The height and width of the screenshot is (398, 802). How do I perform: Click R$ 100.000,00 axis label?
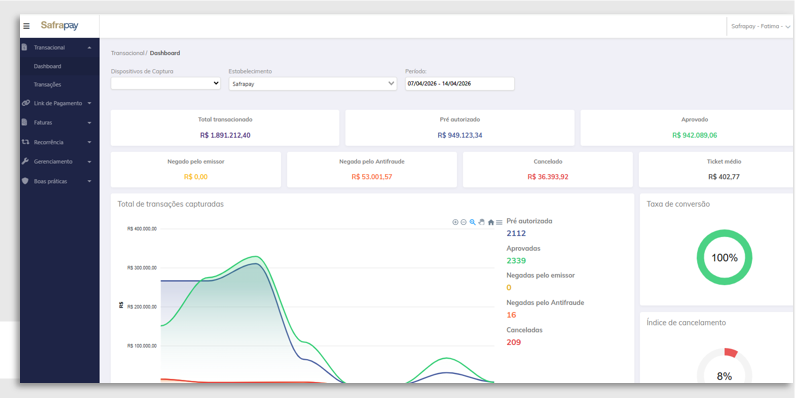142,345
